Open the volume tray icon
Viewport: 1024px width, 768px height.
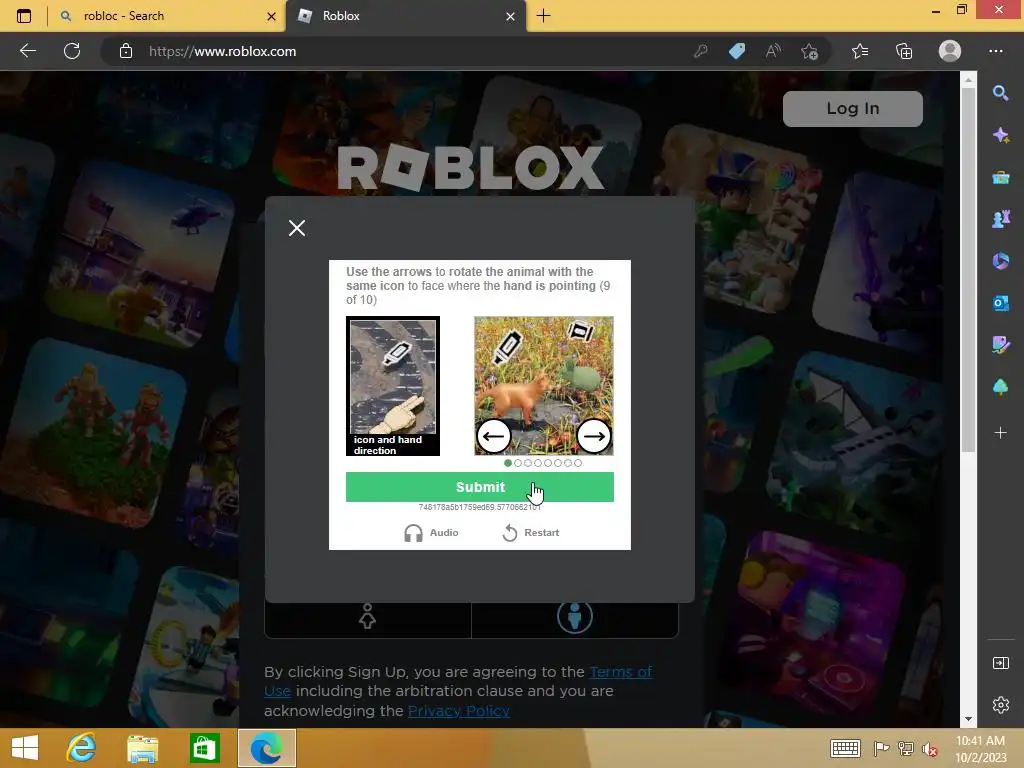click(929, 749)
